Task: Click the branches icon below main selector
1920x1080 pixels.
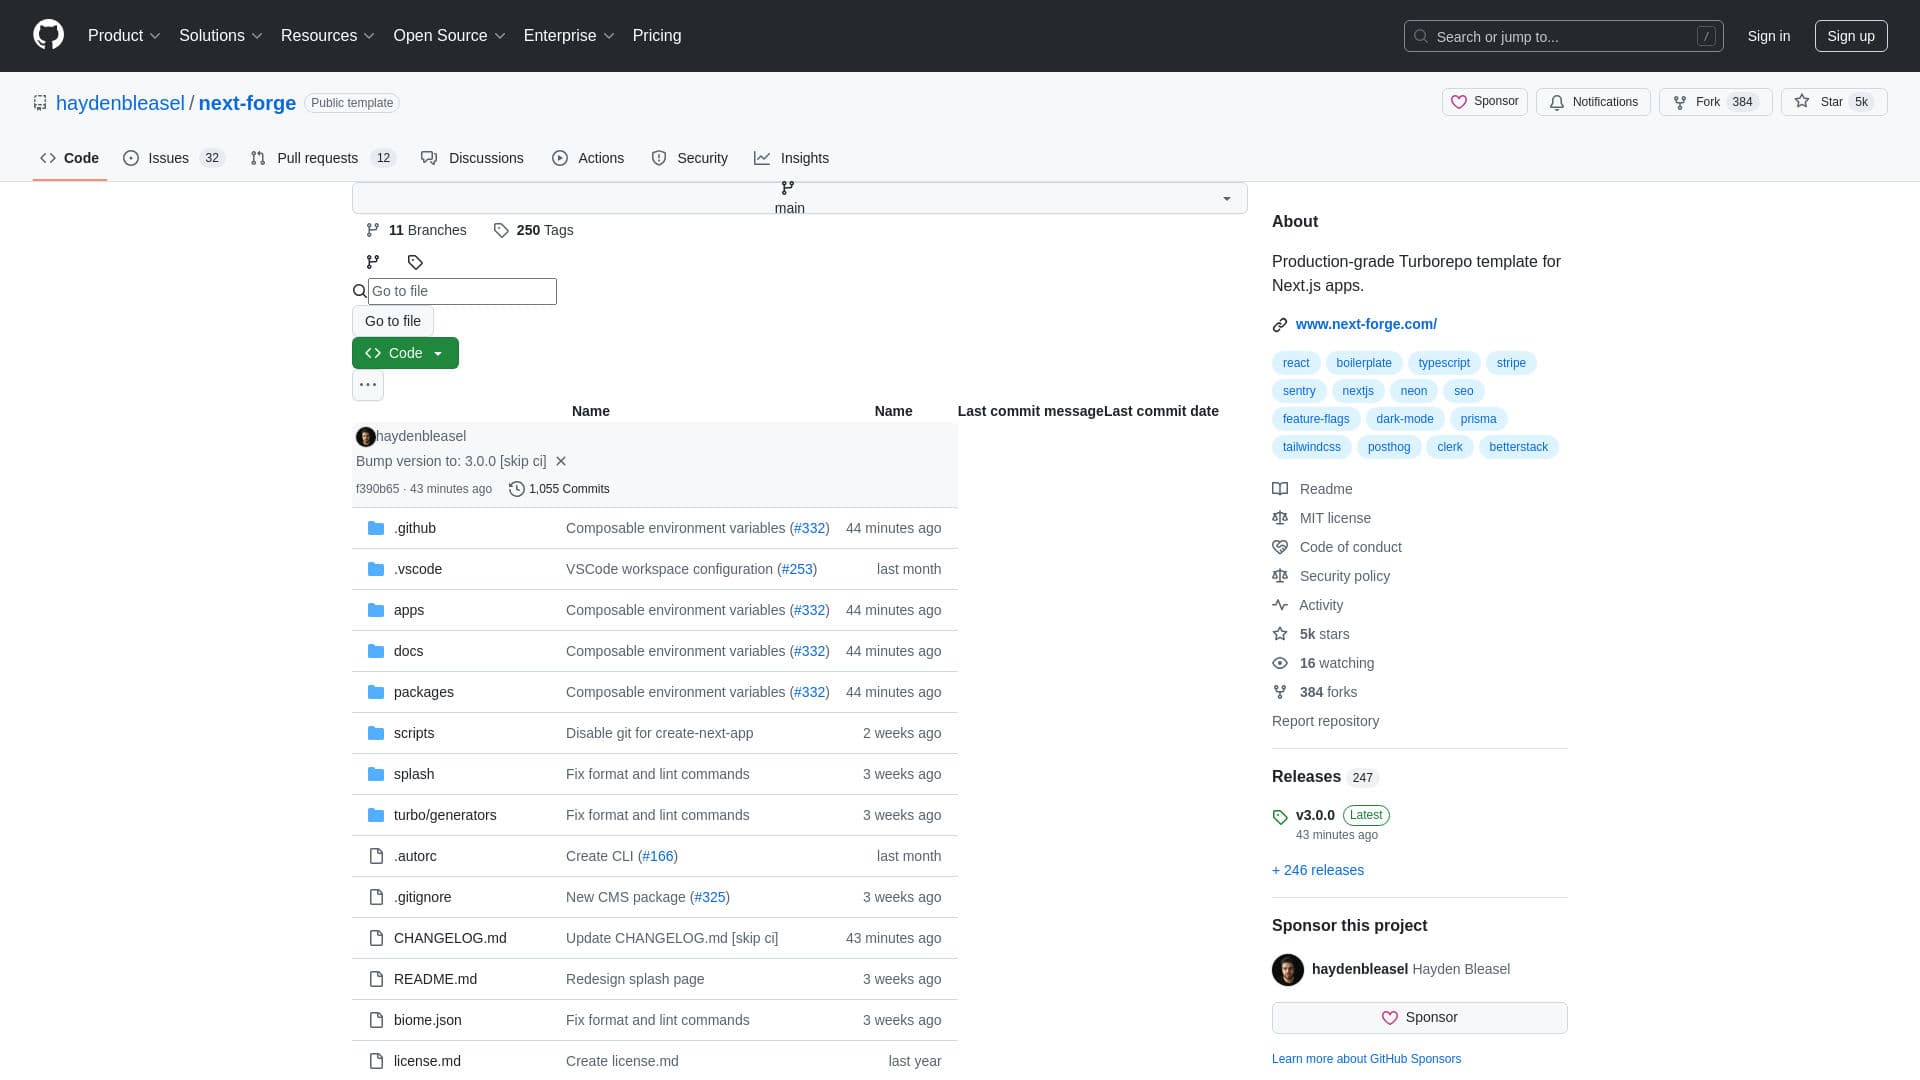Action: (x=373, y=262)
